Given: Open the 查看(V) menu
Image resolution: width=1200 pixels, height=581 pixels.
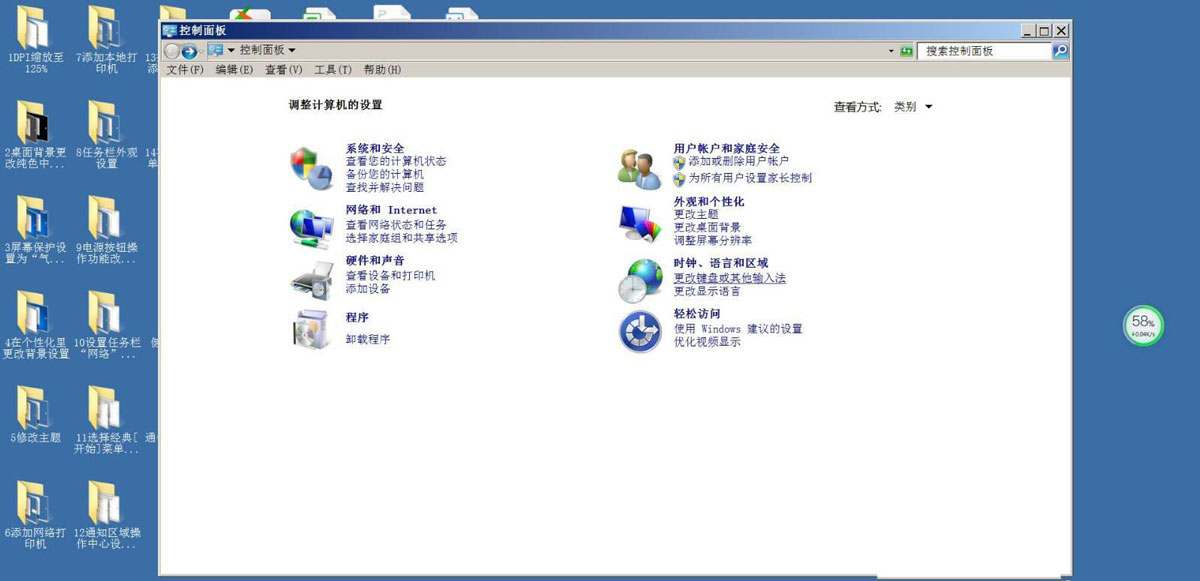Looking at the screenshot, I should pyautogui.click(x=285, y=69).
